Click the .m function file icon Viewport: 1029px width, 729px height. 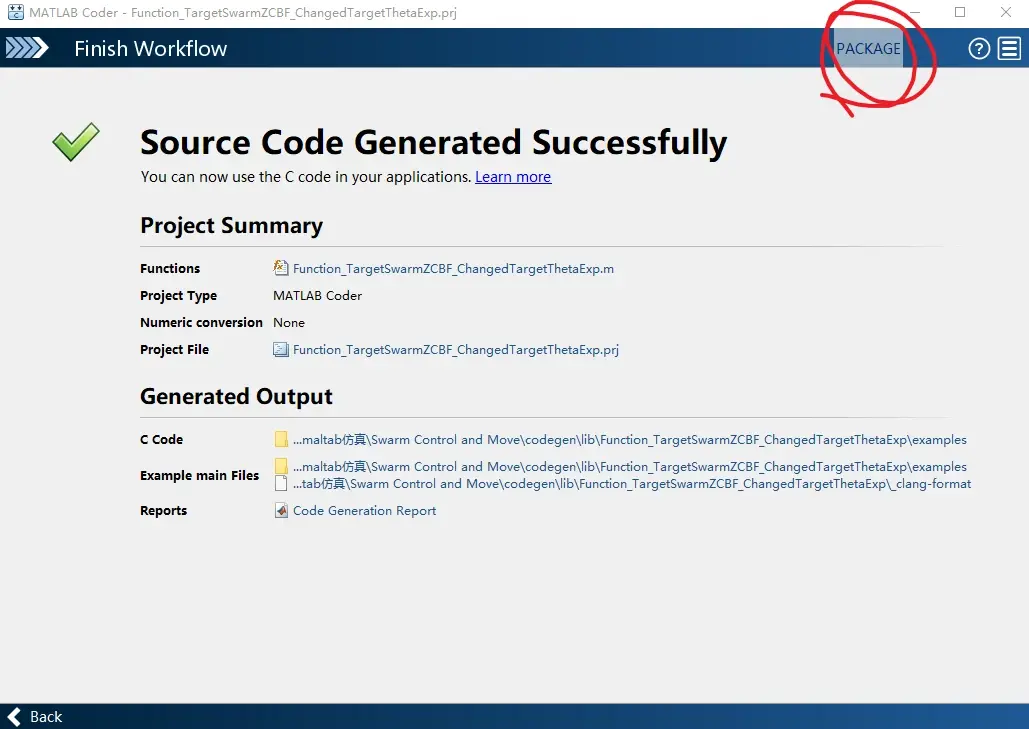[281, 268]
